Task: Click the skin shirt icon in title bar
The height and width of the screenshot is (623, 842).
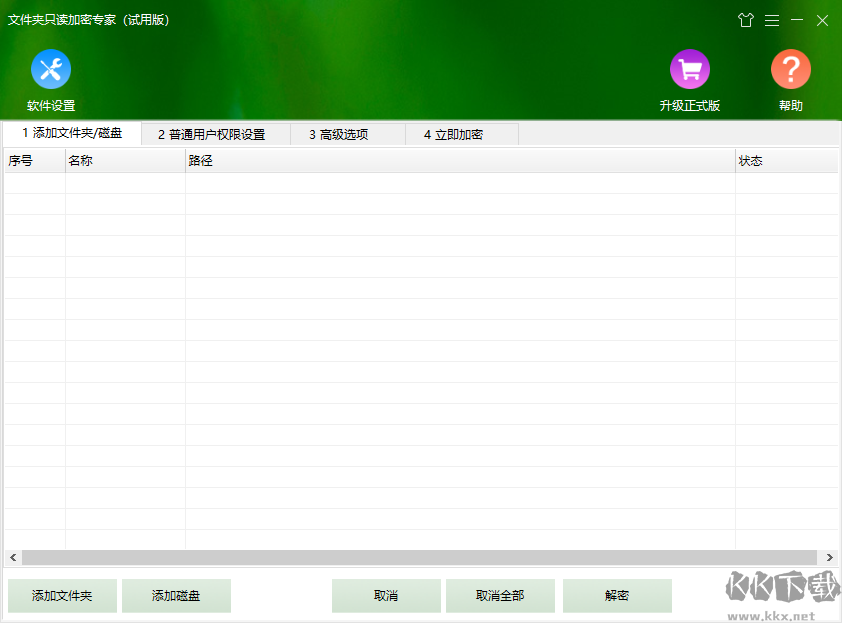Action: (745, 20)
